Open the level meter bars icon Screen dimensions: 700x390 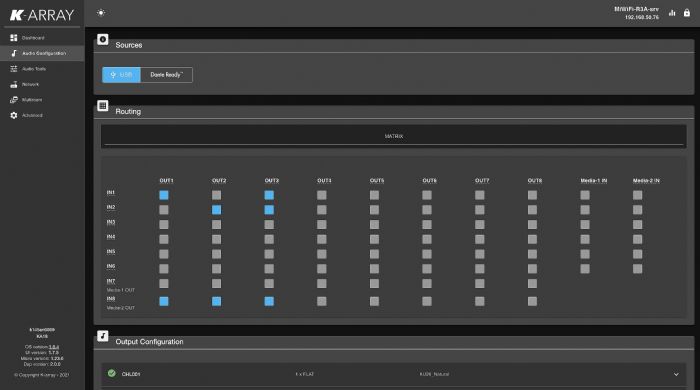tap(672, 13)
